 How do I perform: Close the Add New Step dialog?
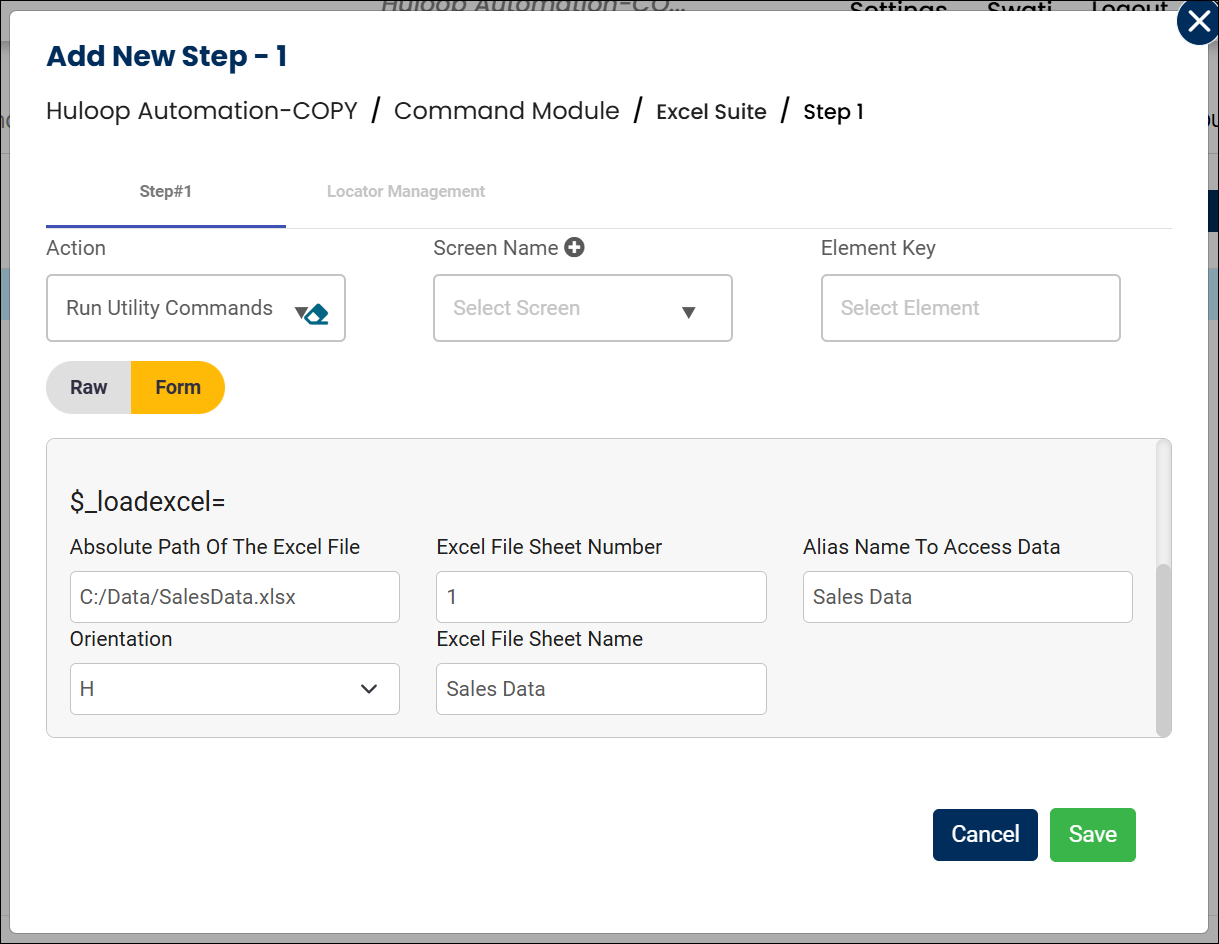point(1197,23)
